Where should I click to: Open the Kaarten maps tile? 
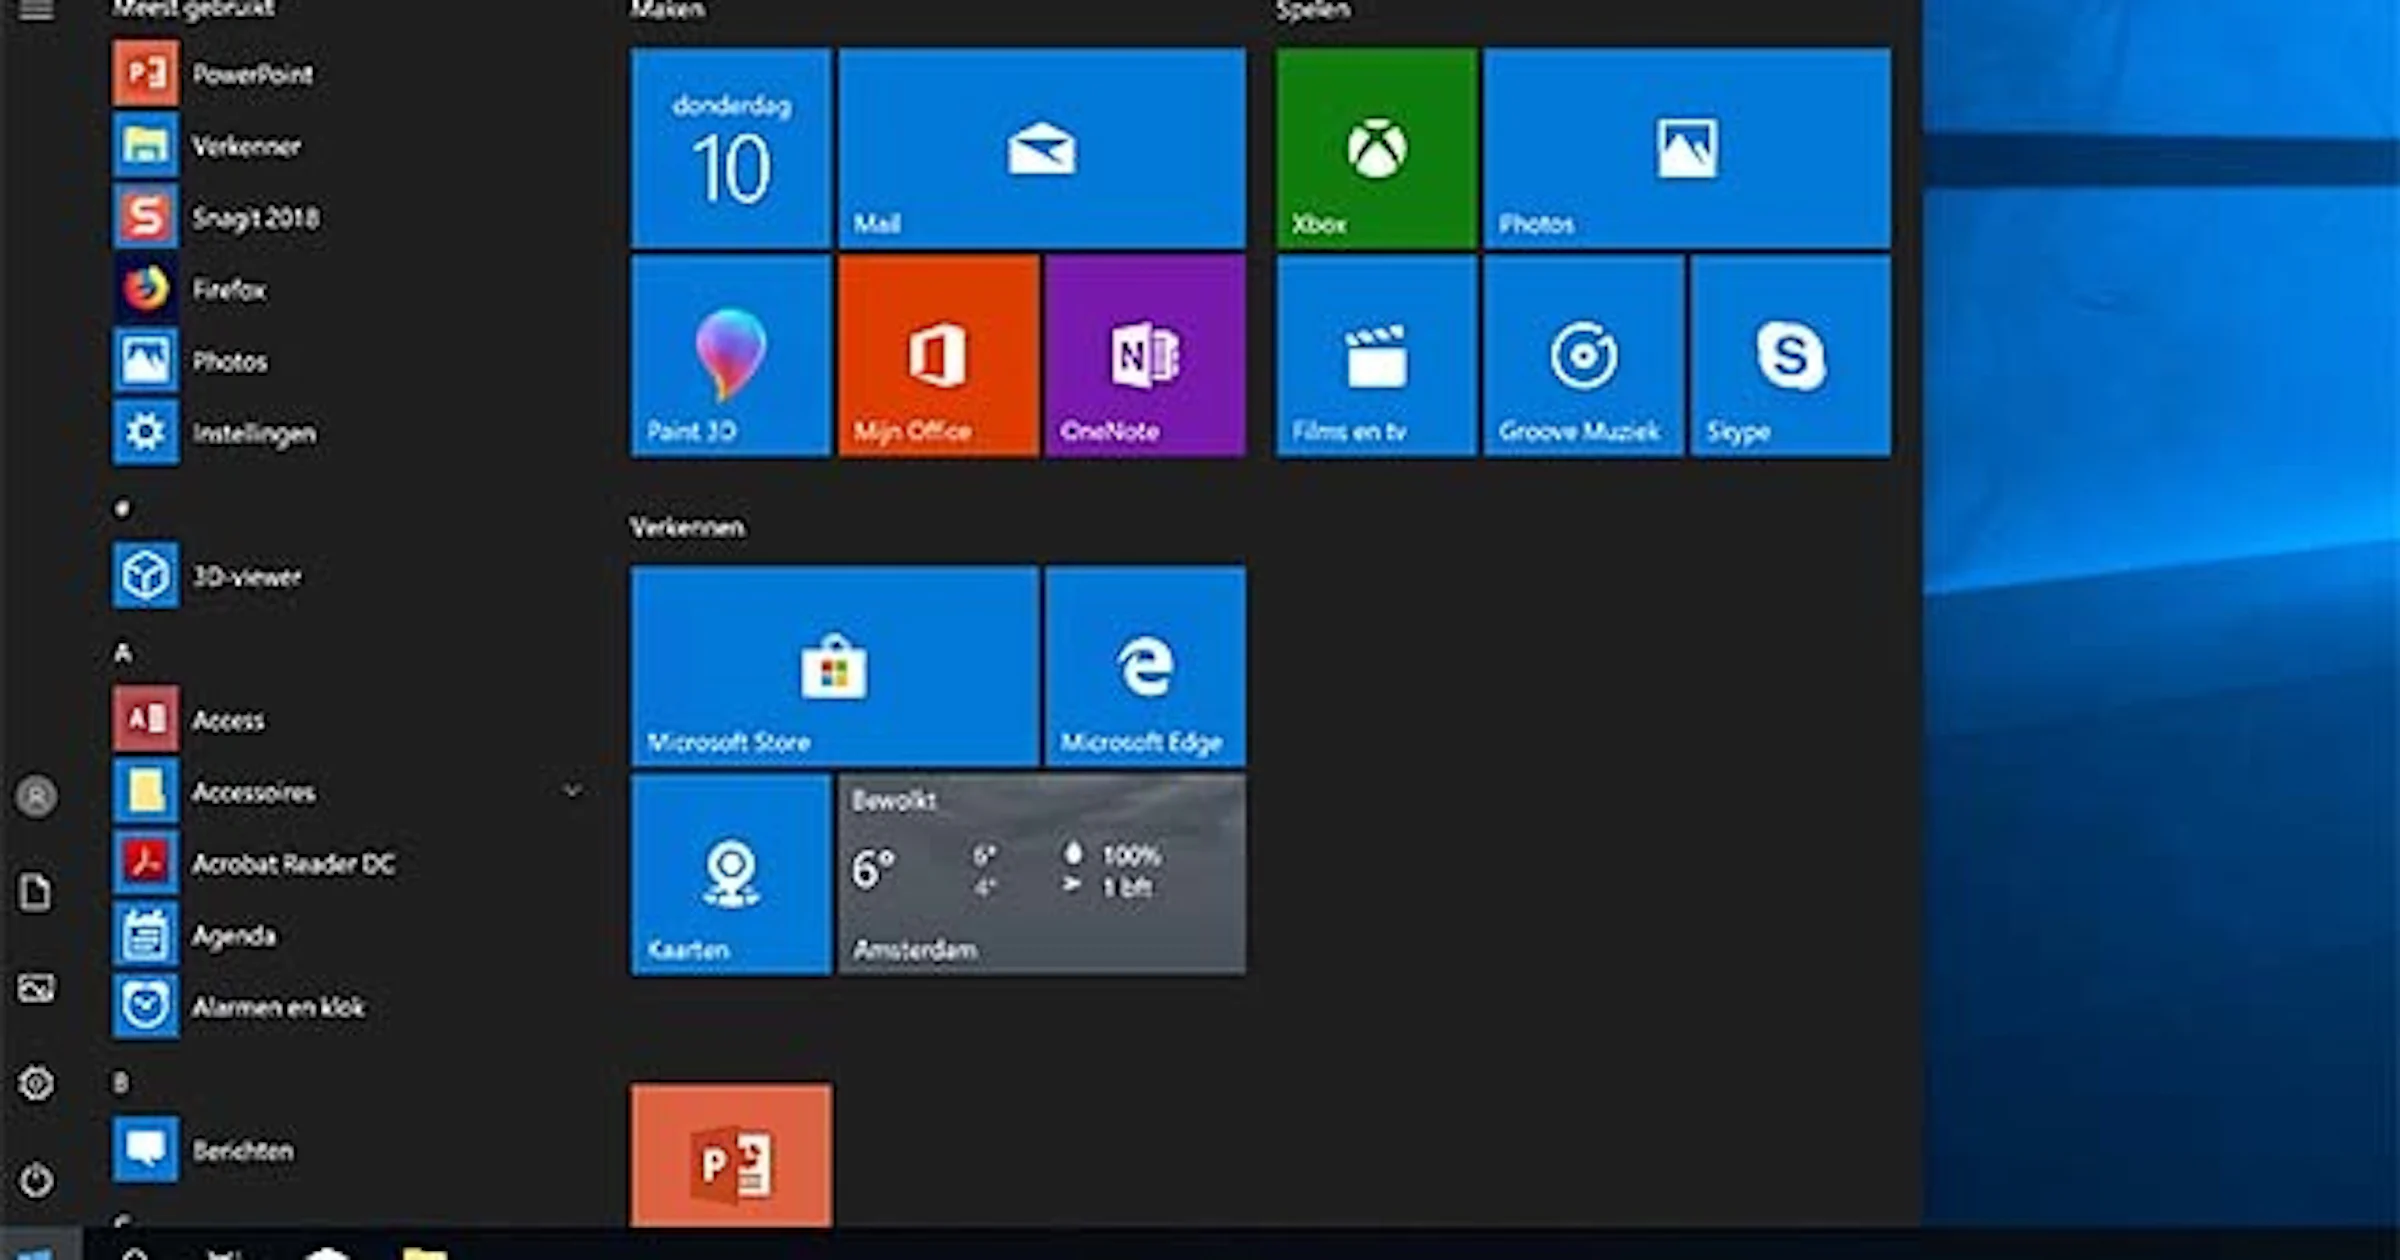(x=731, y=874)
